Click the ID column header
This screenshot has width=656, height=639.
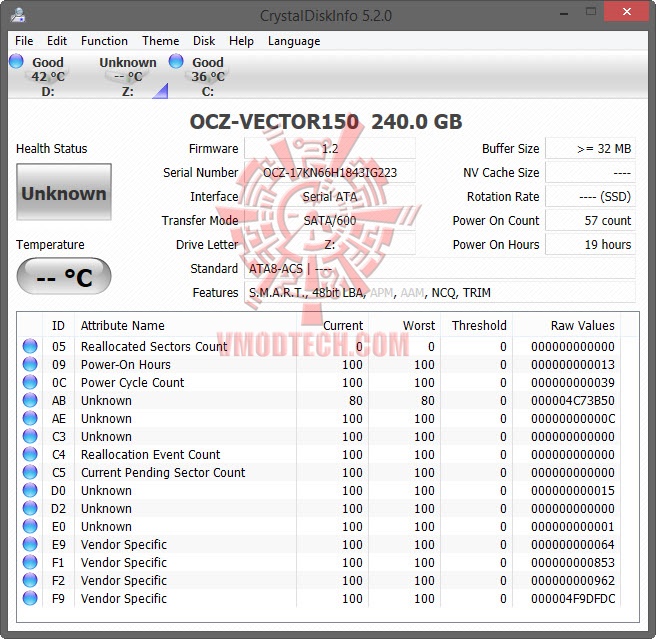pyautogui.click(x=59, y=326)
